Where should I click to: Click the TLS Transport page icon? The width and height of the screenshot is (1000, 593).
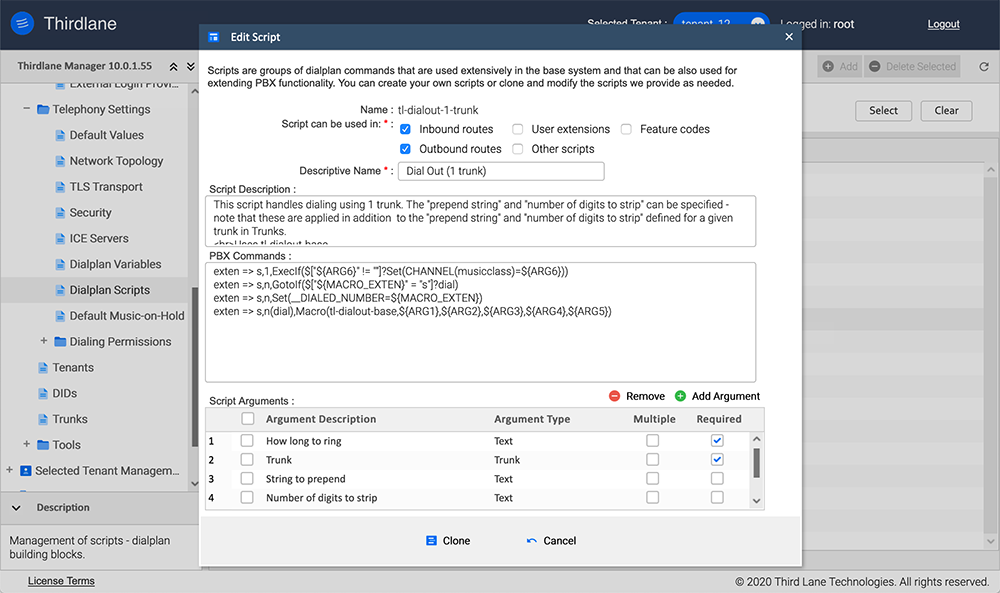pos(60,187)
